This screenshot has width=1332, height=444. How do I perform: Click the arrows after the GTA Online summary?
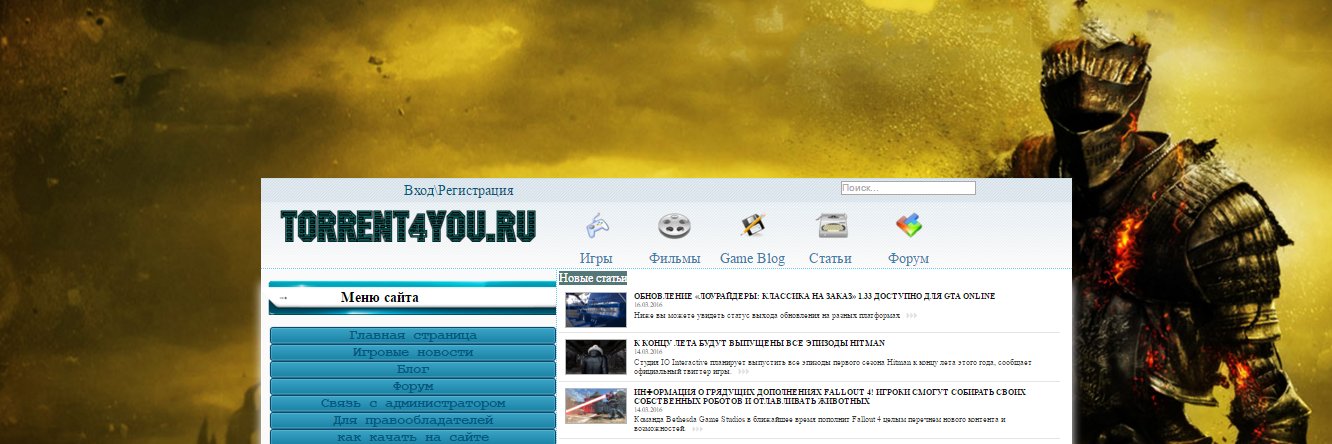911,316
